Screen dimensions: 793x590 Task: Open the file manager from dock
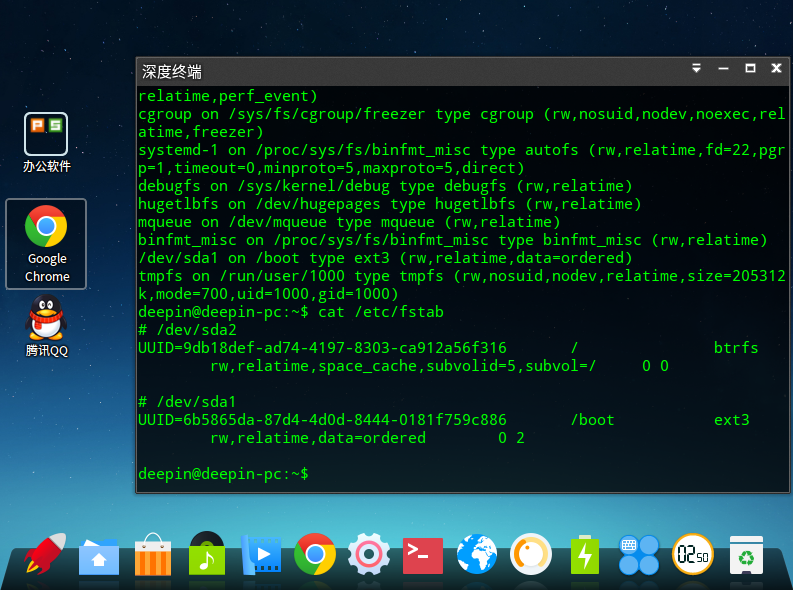click(99, 555)
